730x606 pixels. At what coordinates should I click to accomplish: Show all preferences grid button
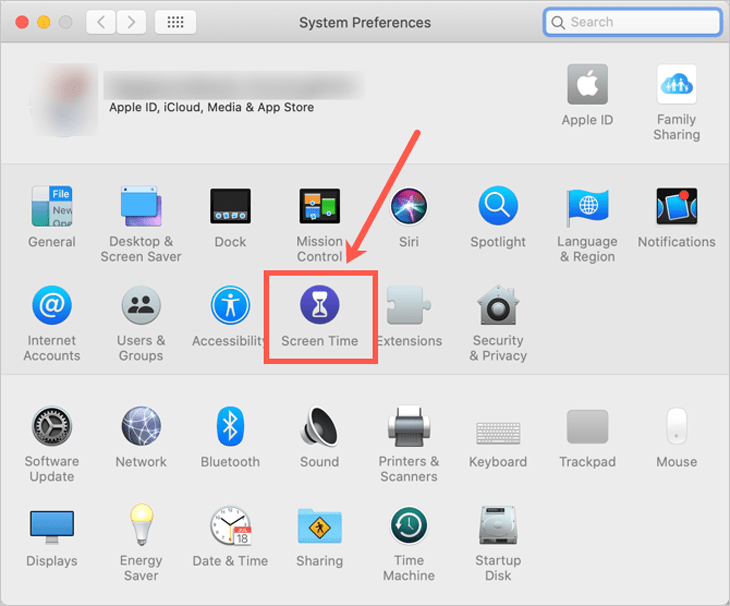tap(175, 22)
